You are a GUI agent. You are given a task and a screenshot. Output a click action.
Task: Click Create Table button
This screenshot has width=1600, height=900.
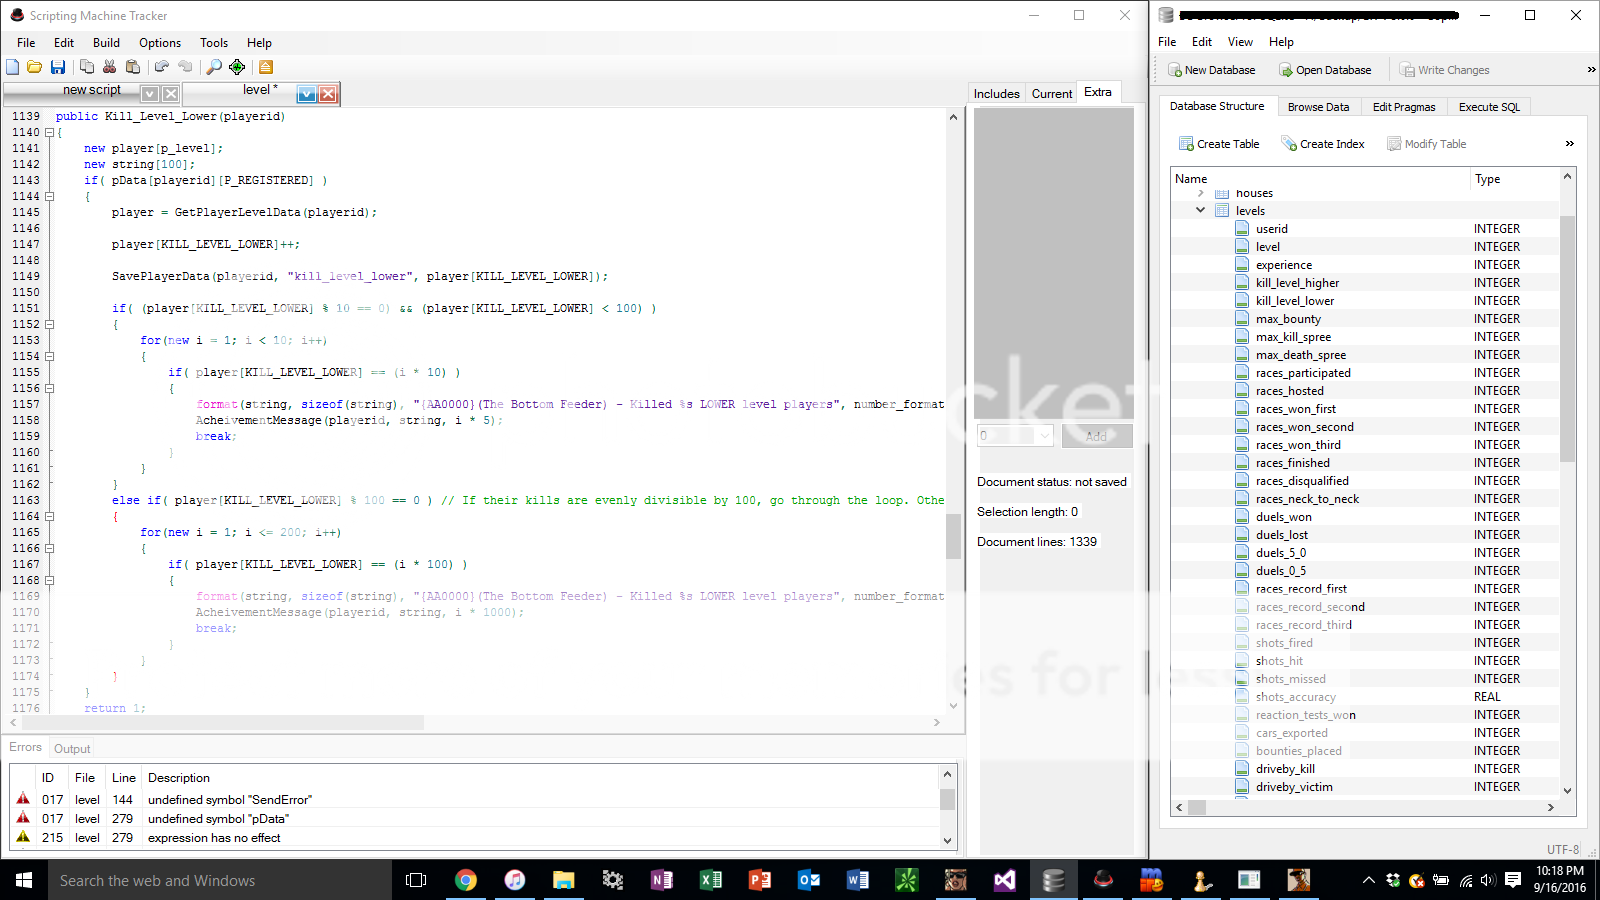(1219, 144)
